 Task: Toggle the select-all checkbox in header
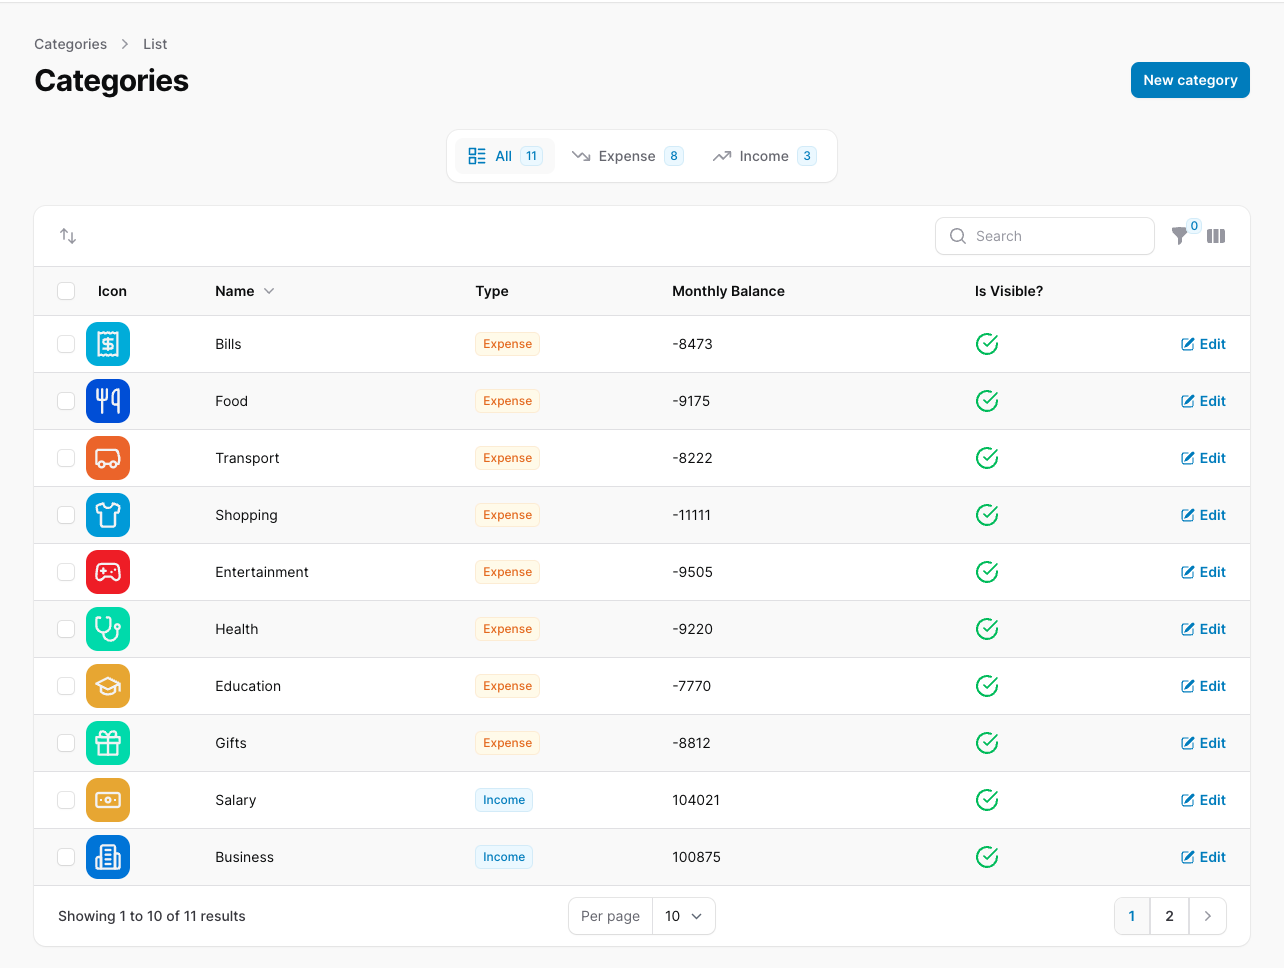[66, 291]
